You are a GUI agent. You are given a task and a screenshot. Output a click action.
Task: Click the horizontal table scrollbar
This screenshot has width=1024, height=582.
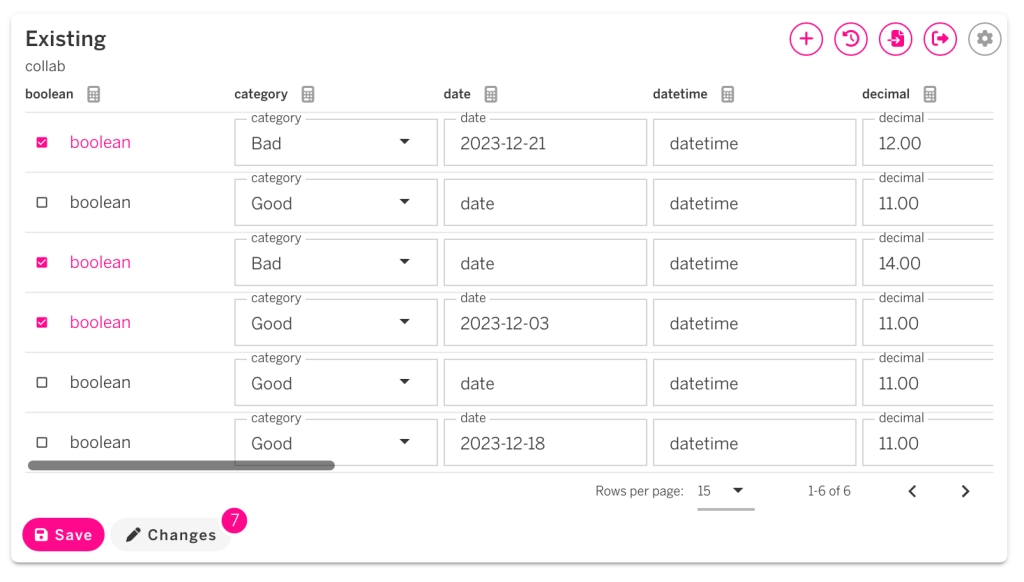click(181, 465)
